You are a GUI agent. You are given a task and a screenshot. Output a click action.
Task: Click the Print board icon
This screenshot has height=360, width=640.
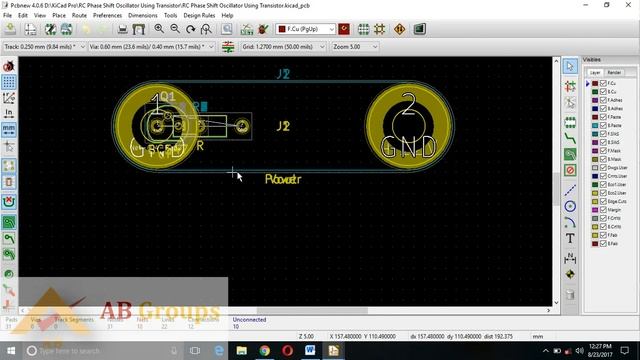coord(122,29)
